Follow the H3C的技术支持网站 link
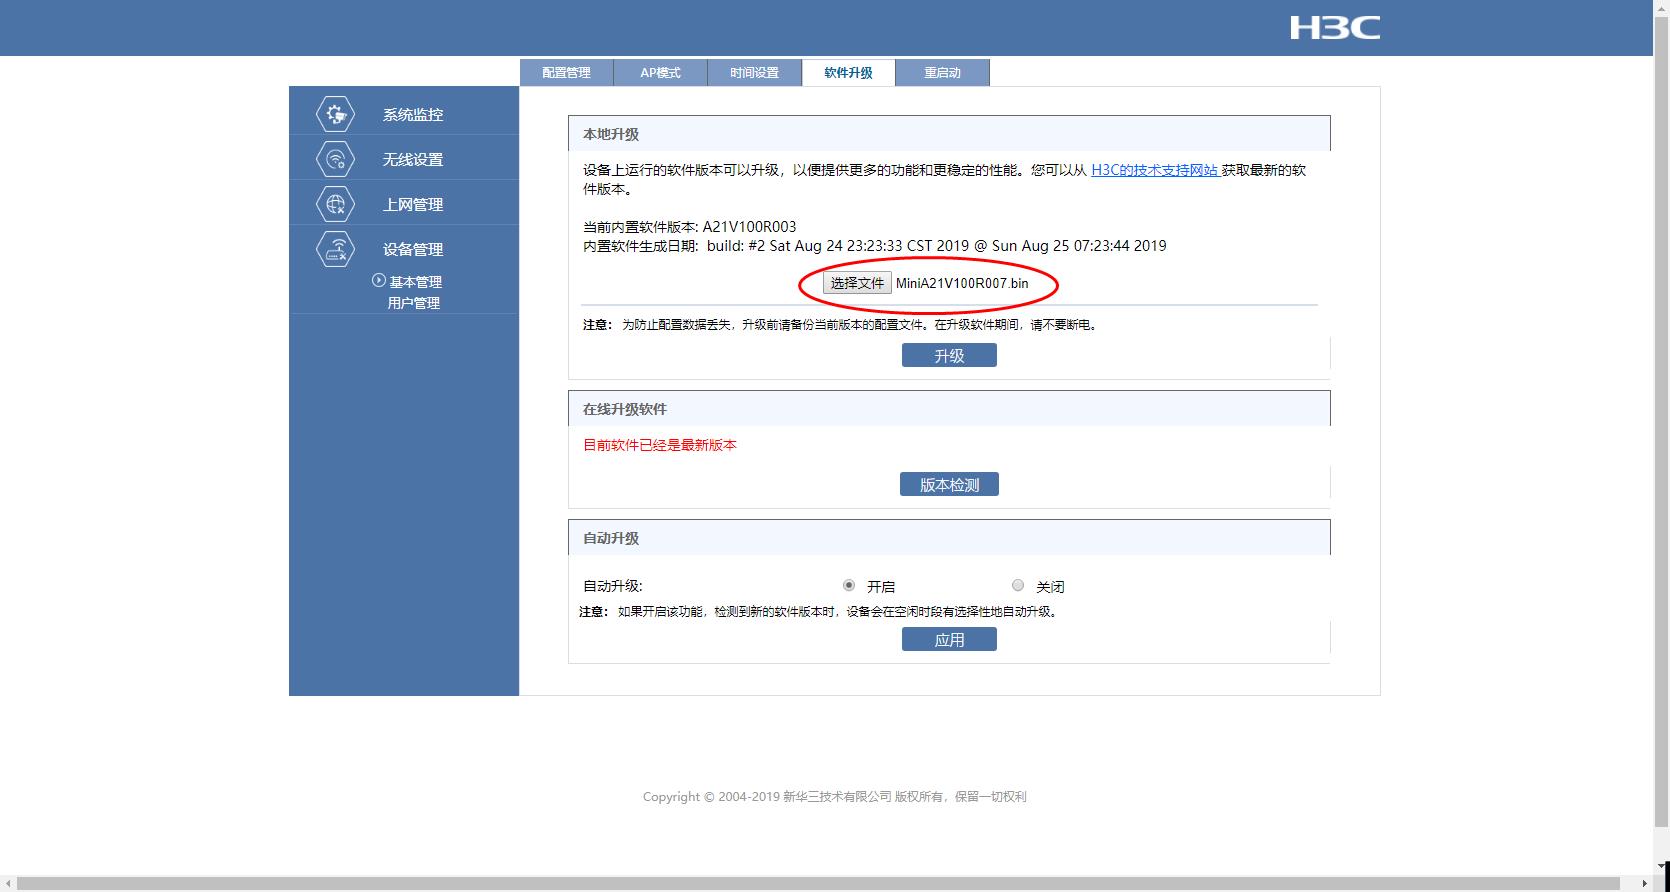The height and width of the screenshot is (892, 1670). coord(1154,170)
